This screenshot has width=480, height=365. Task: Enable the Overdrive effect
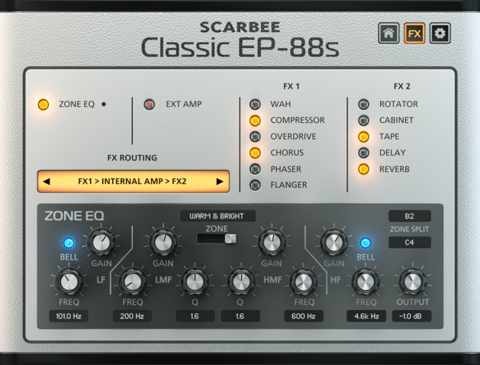pos(255,136)
